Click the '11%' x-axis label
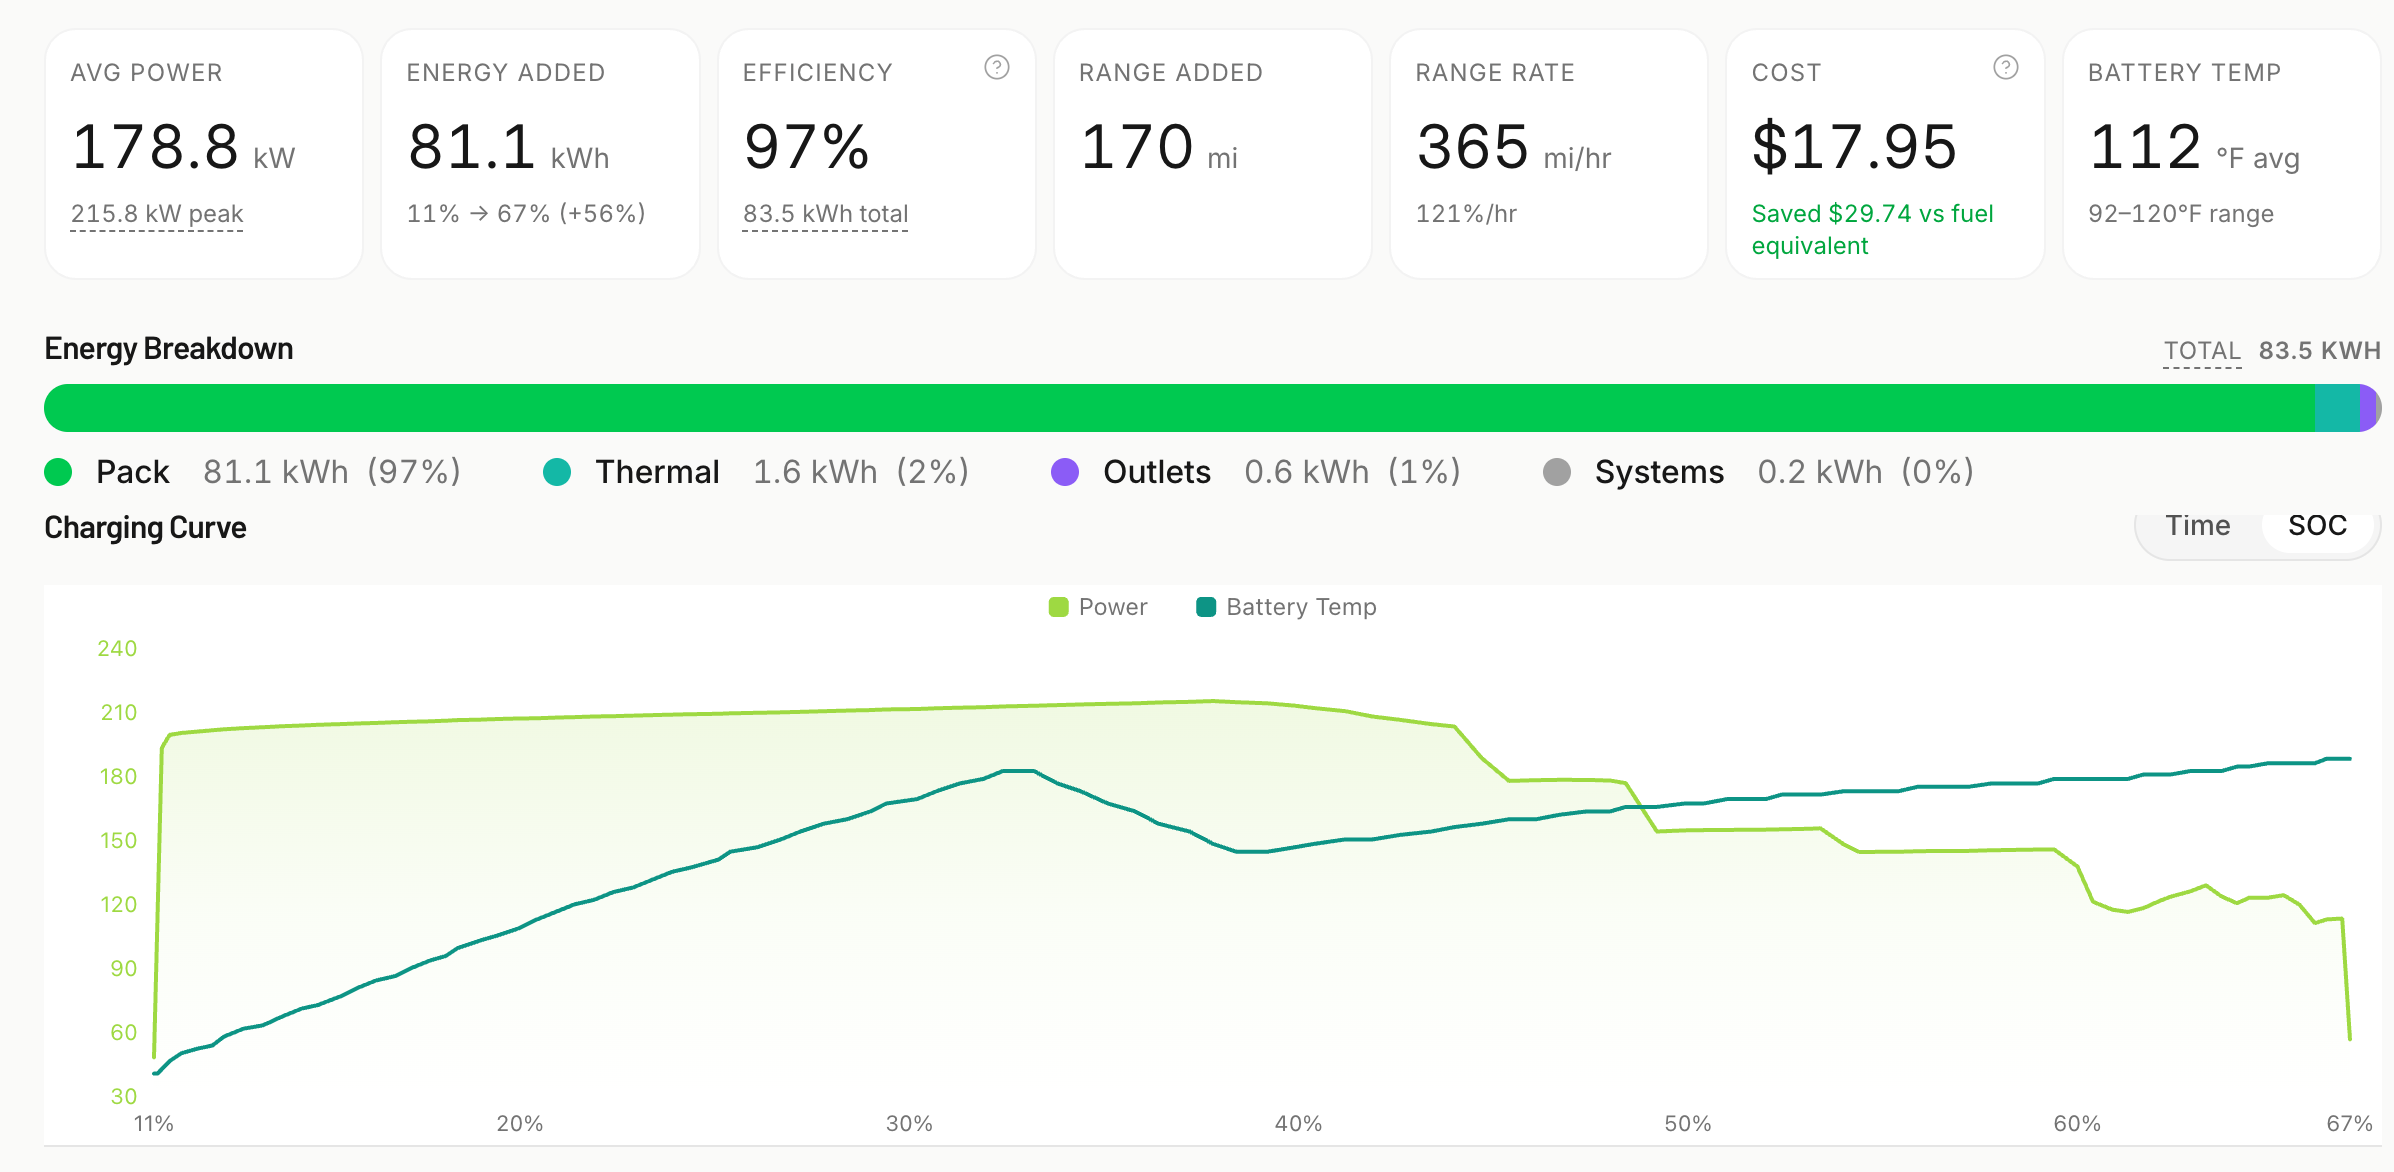The image size is (2394, 1172). (154, 1124)
